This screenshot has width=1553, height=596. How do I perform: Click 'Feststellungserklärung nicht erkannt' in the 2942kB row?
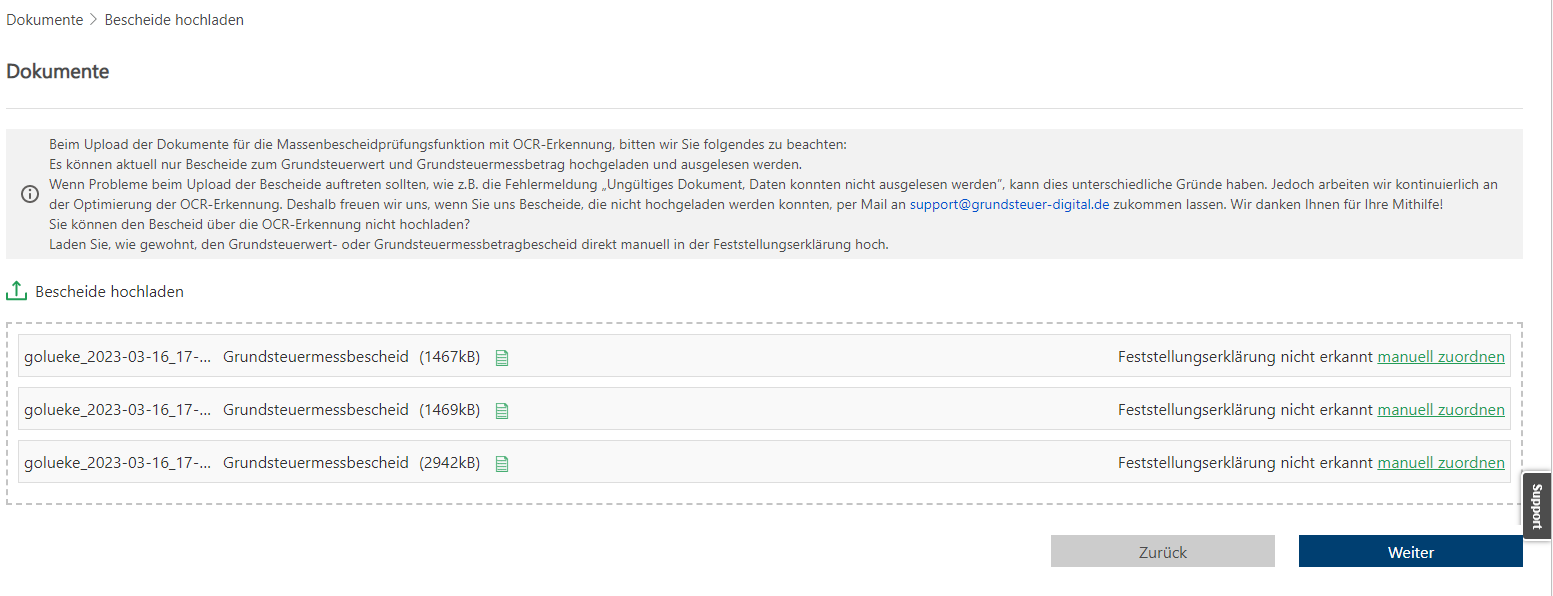[x=1245, y=463]
